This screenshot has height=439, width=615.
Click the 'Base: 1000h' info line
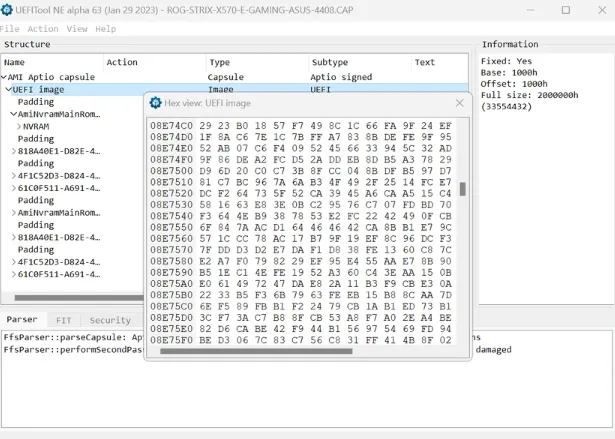click(509, 73)
